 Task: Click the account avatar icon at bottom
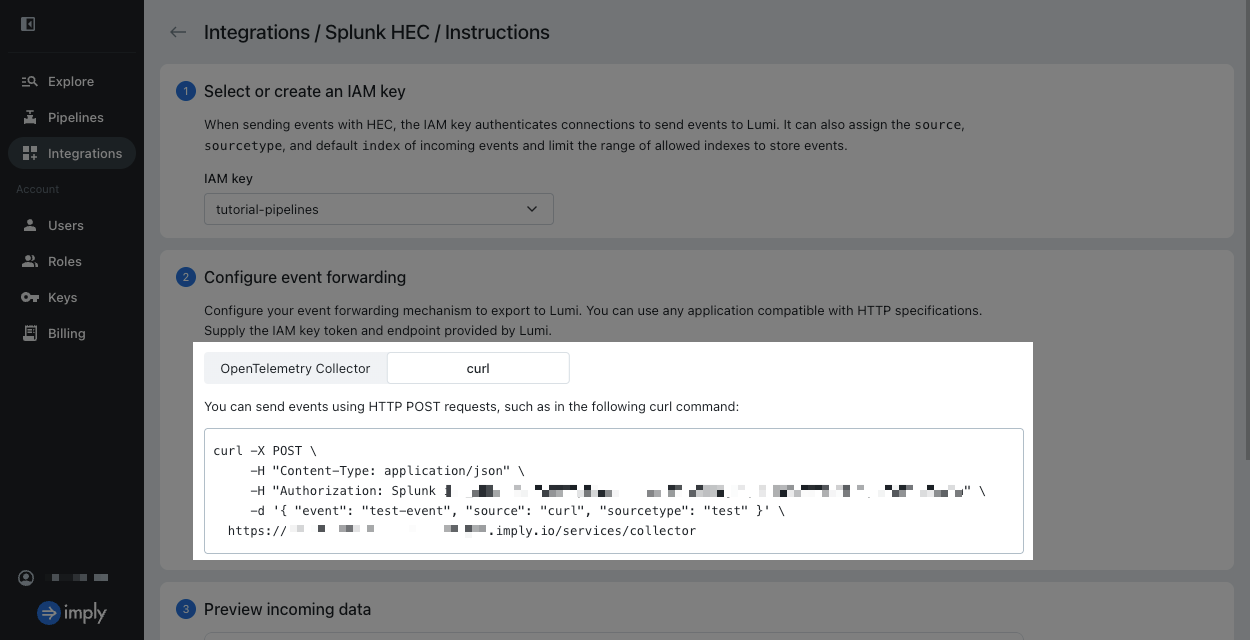pos(27,578)
